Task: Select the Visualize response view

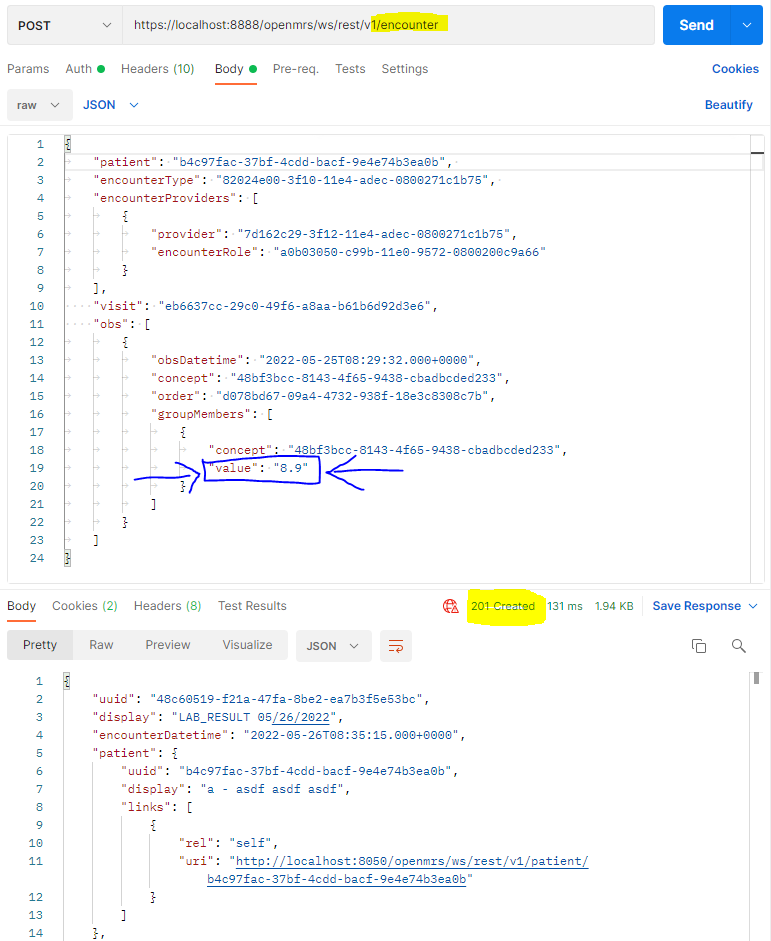Action: [247, 645]
